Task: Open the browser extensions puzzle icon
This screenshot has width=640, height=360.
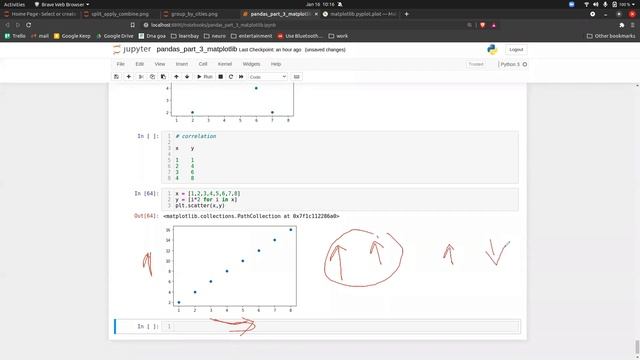Action: coord(622,25)
